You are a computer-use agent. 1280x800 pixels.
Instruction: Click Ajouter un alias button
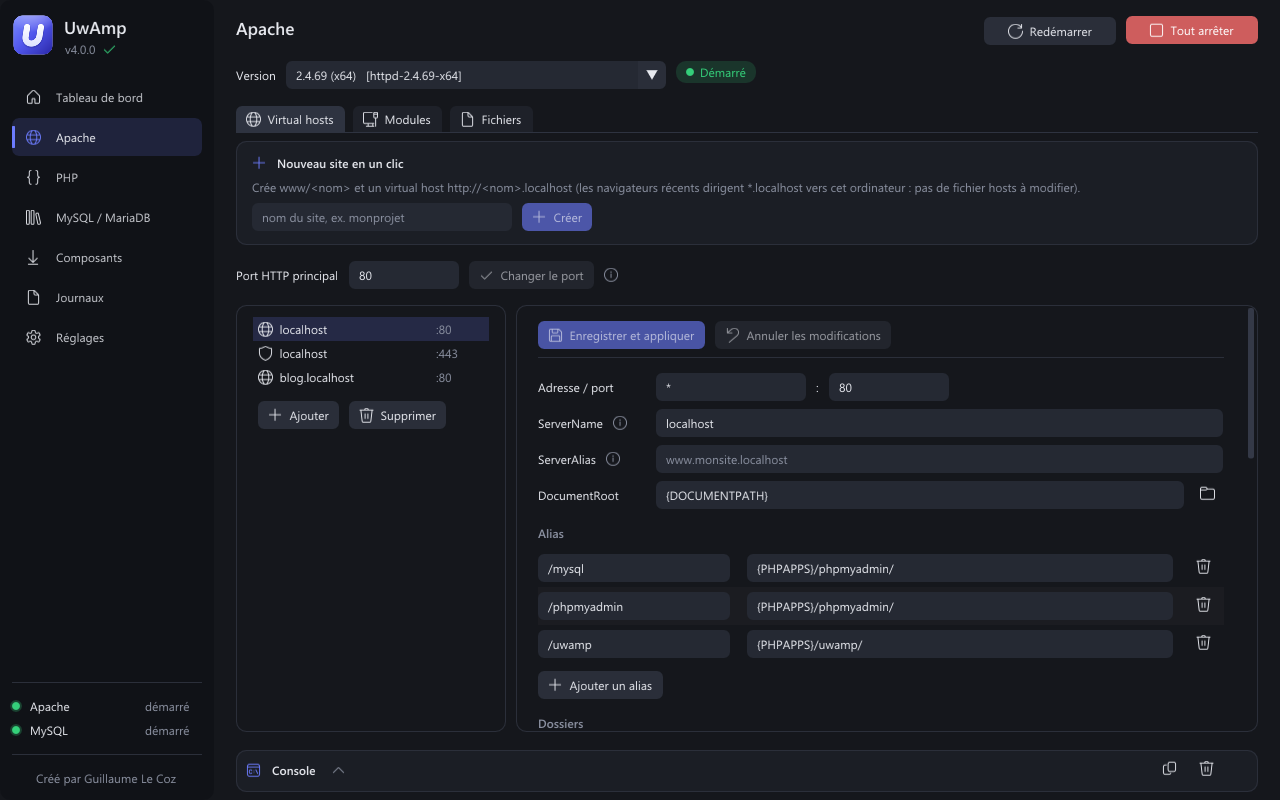[x=600, y=685]
